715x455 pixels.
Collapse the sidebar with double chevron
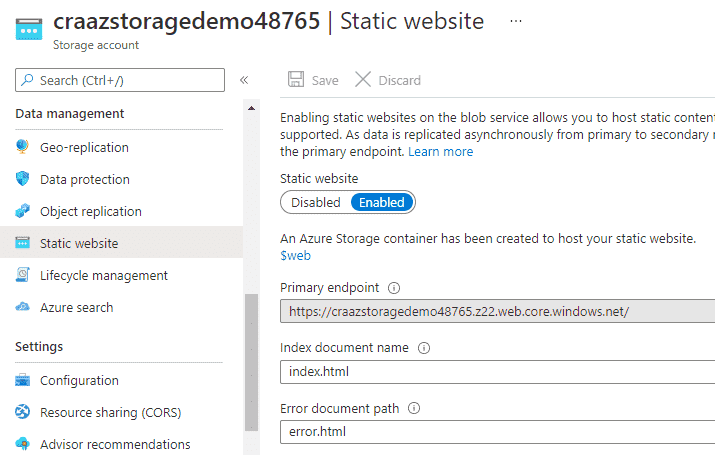coord(244,80)
